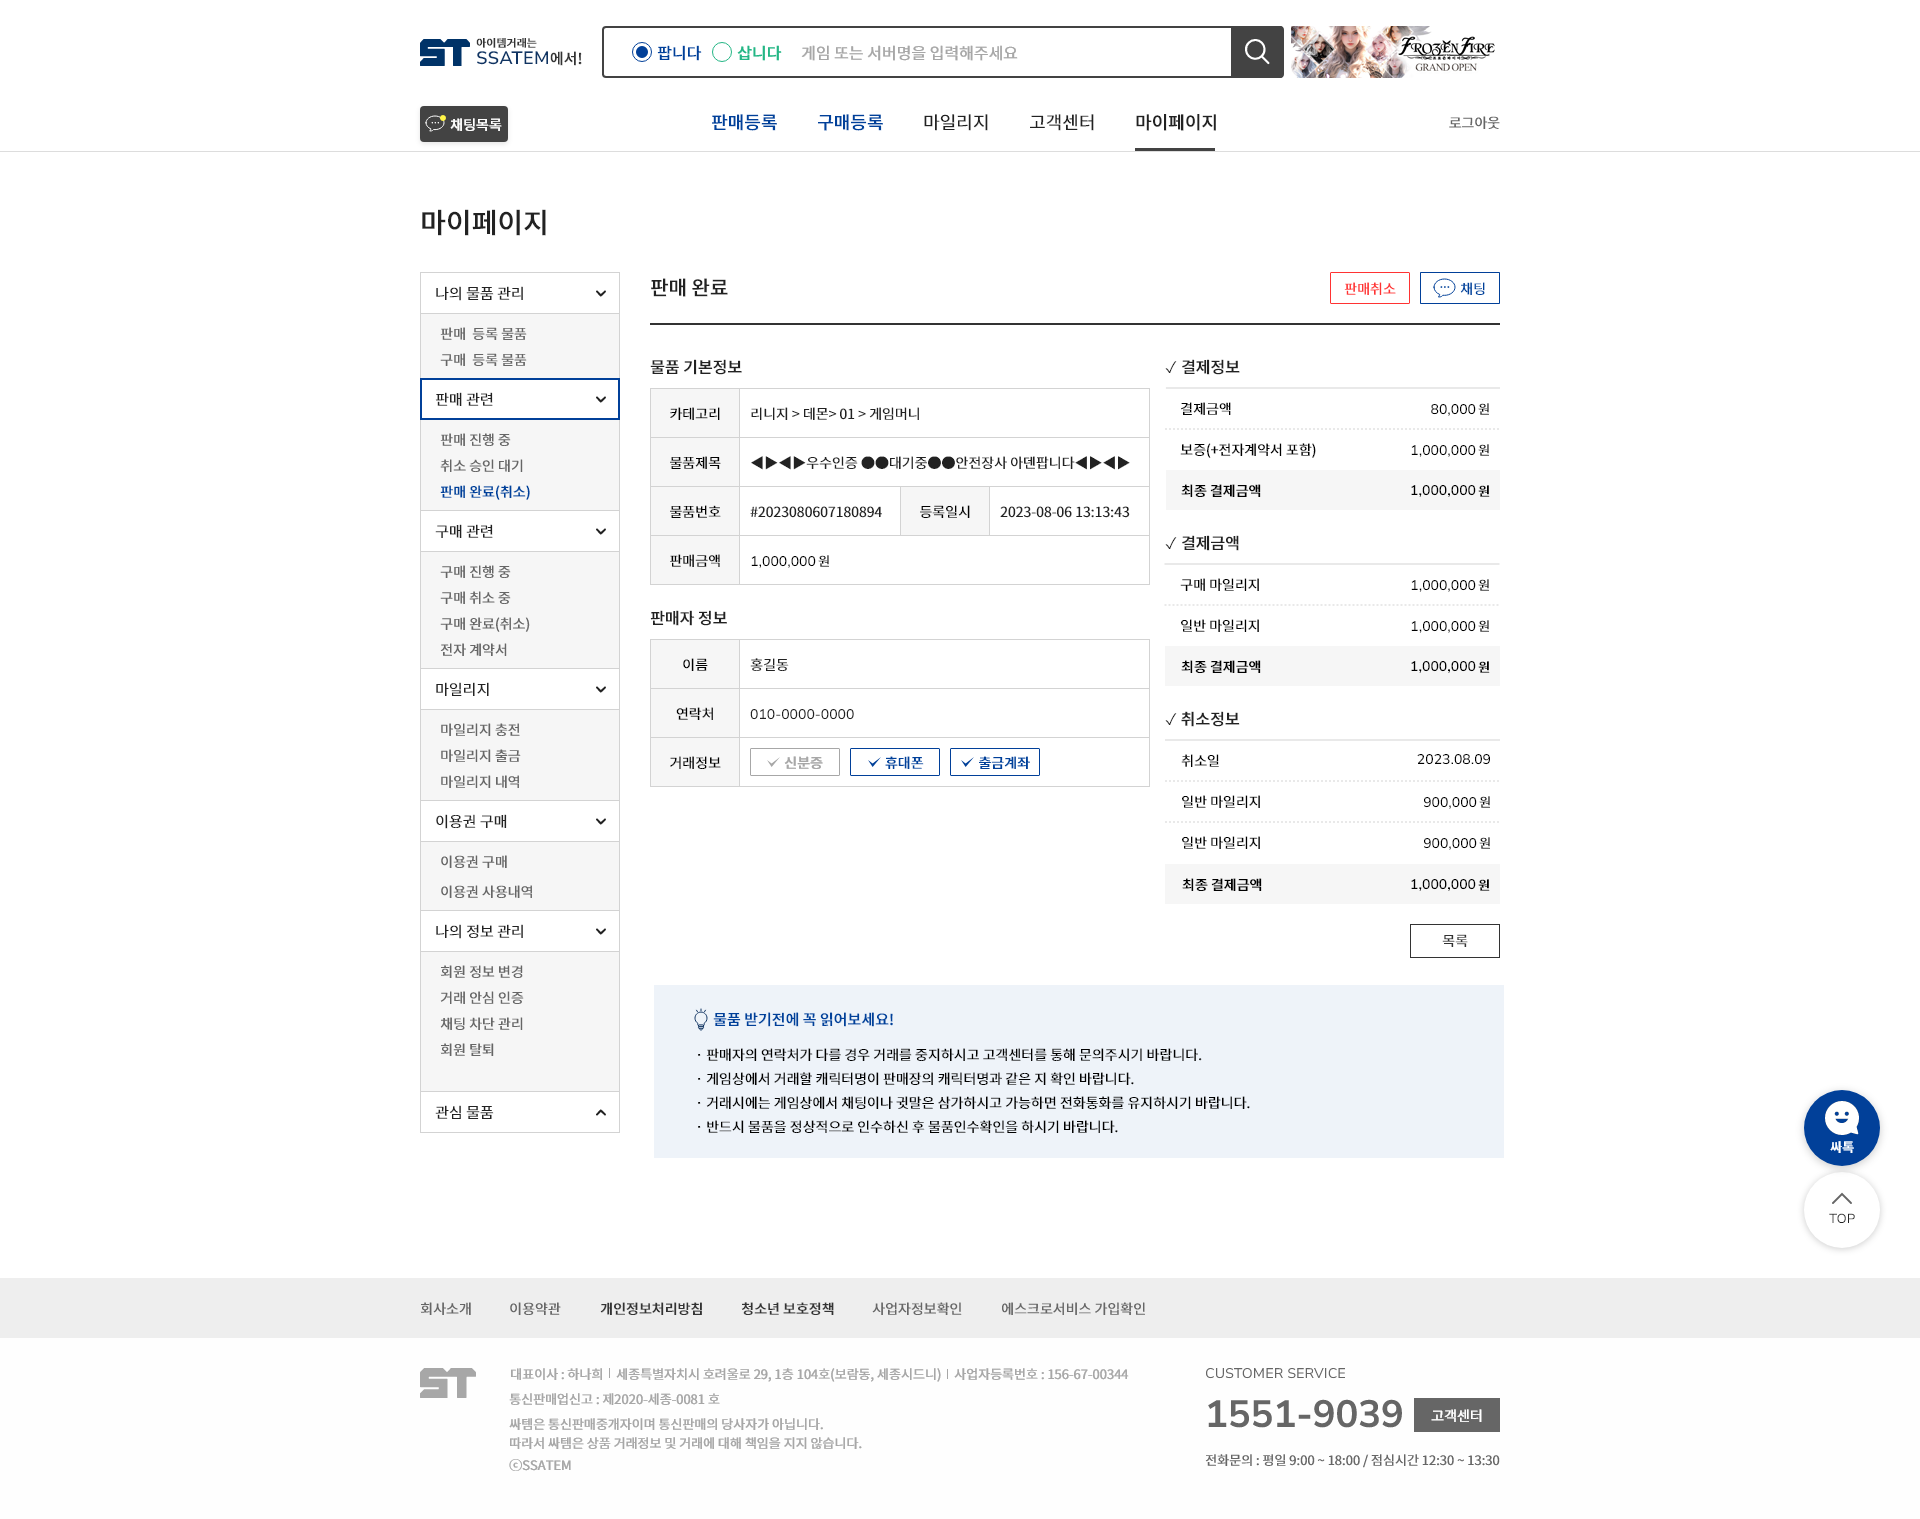This screenshot has height=1519, width=1920.
Task: Collapse the 나의 물품 관리 section
Action: [520, 293]
